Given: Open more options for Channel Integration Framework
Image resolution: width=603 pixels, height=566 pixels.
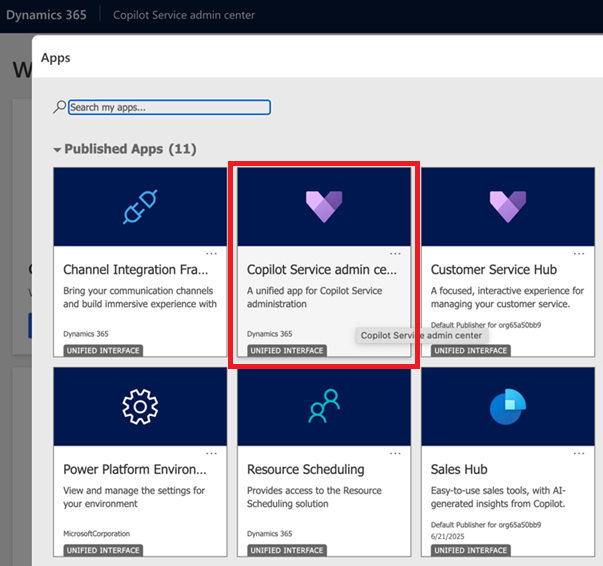Looking at the screenshot, I should pyautogui.click(x=211, y=254).
